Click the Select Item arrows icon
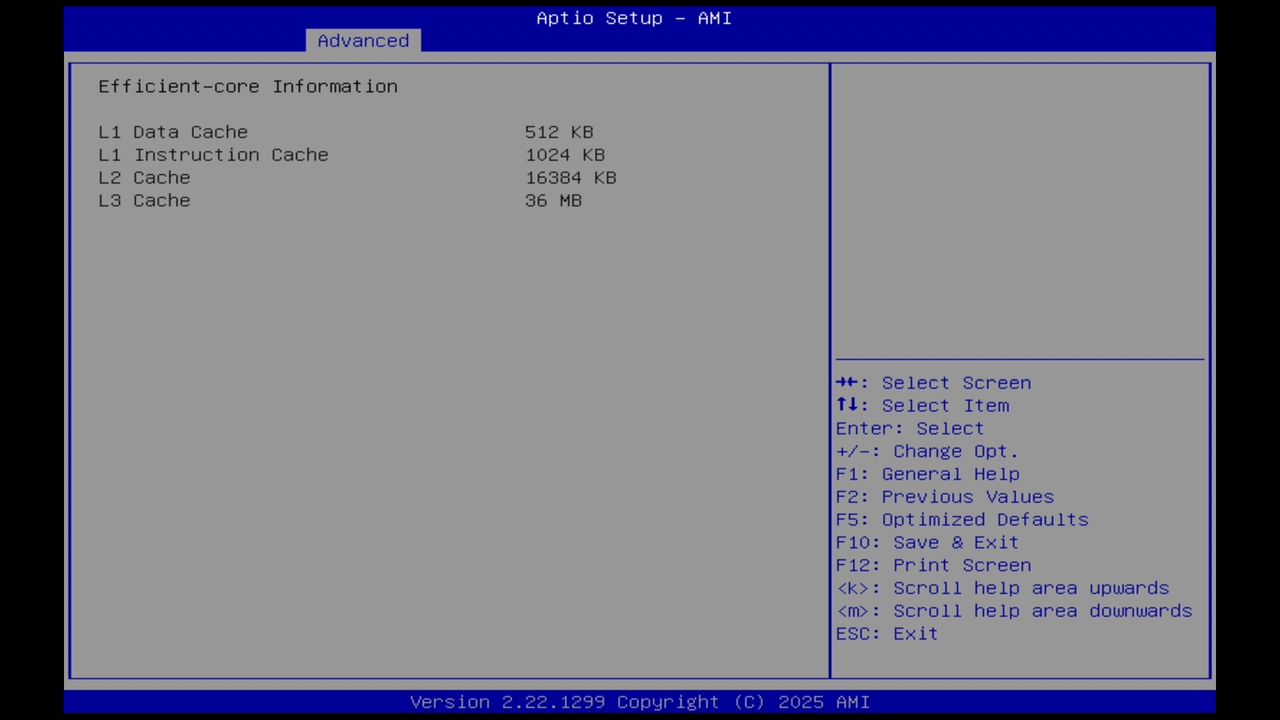This screenshot has width=1280, height=720. click(849, 405)
